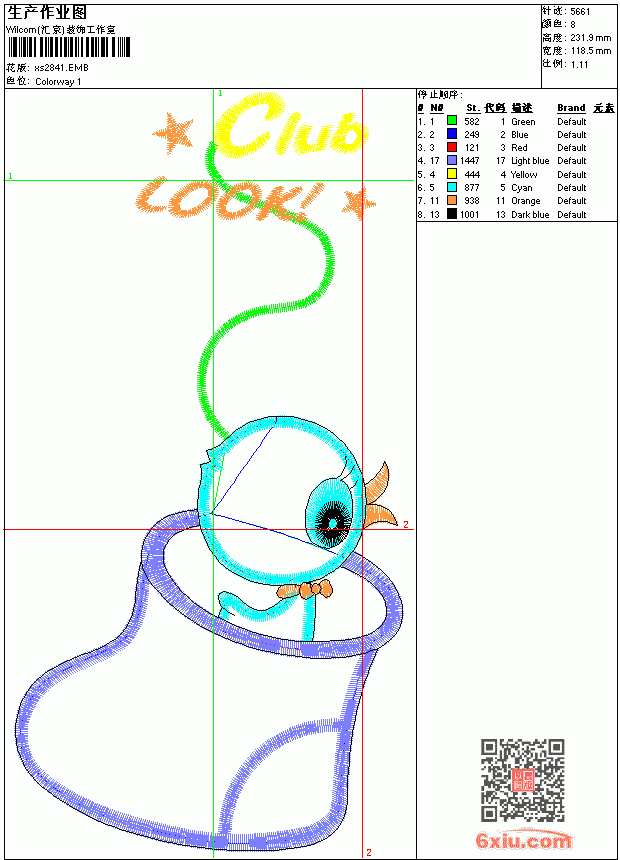Select the Blue thread color swatch
The image size is (620, 860).
pos(452,134)
